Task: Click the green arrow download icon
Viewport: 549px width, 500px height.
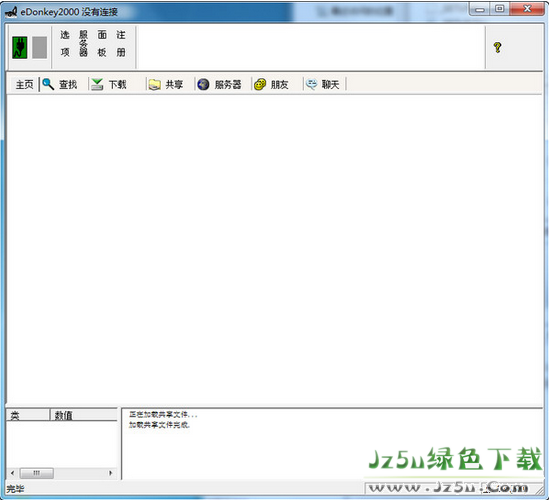Action: click(97, 84)
